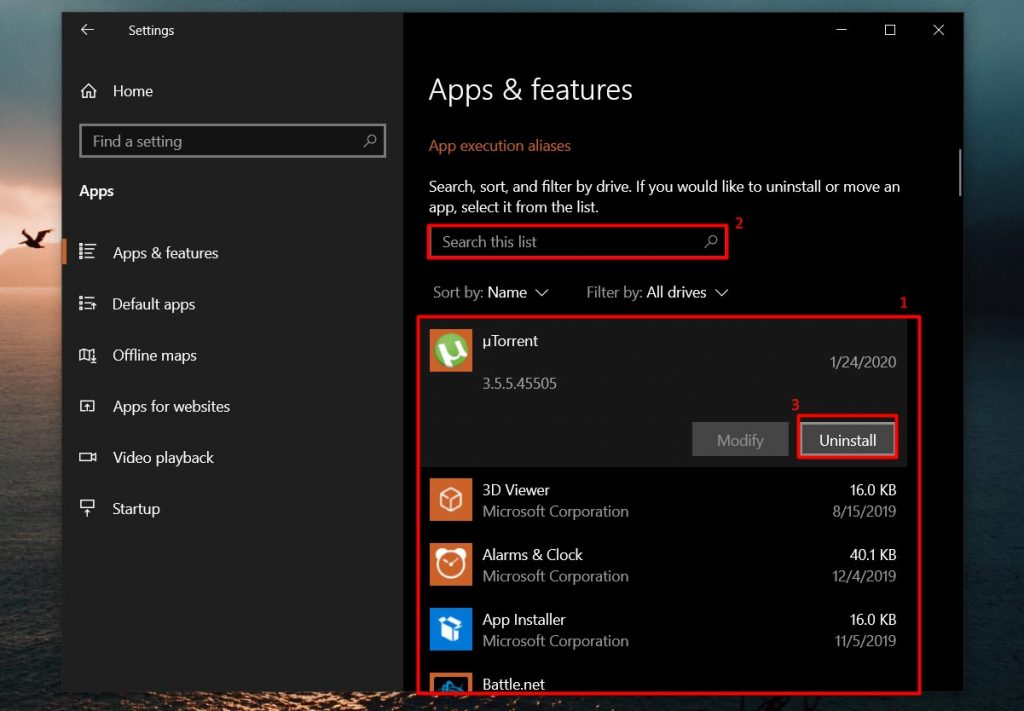This screenshot has width=1024, height=711.
Task: Click the Search this list field
Action: (578, 241)
